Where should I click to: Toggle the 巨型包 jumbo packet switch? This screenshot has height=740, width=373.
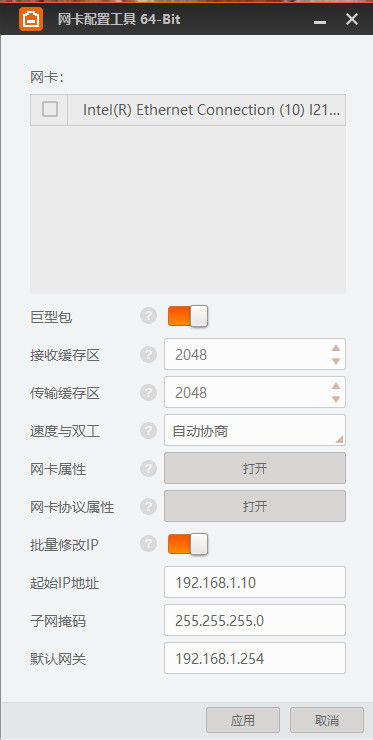point(188,316)
